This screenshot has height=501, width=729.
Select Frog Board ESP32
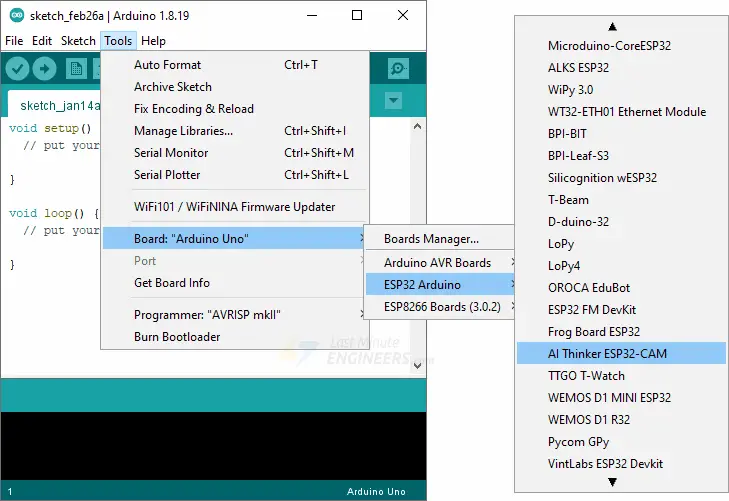621,331
